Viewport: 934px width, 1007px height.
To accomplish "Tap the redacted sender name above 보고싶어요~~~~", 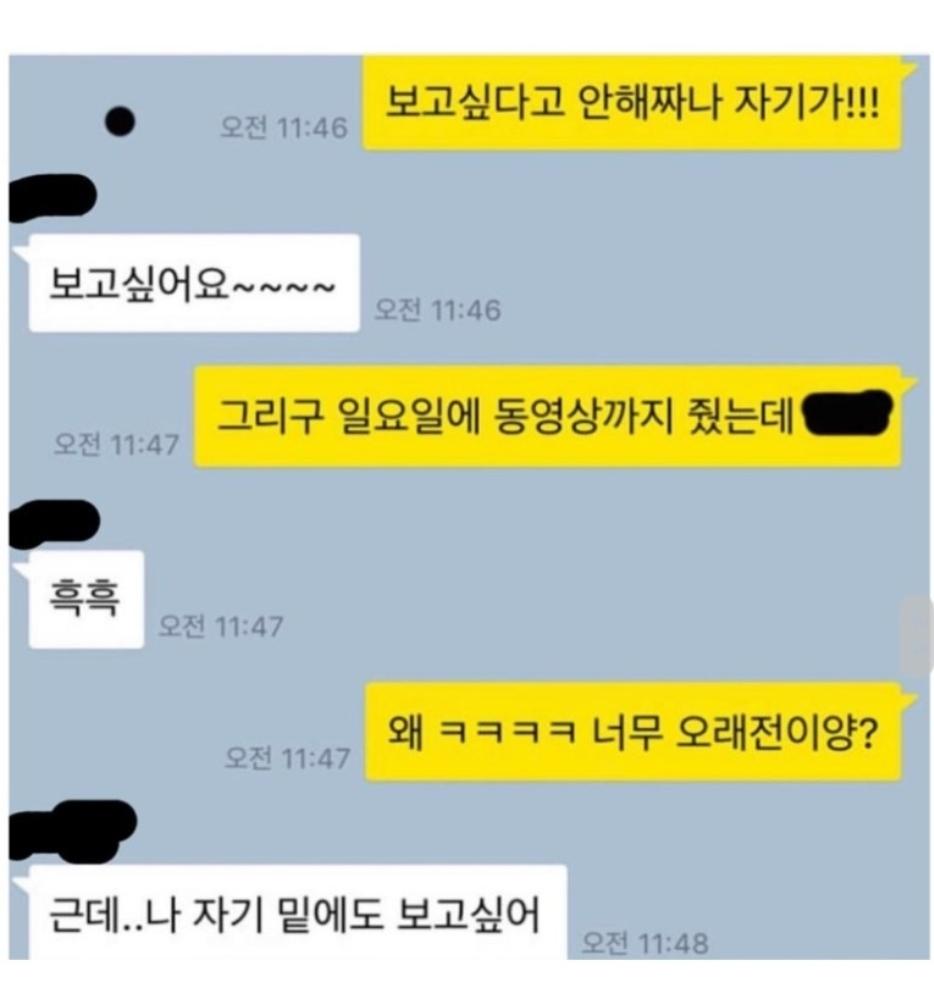I will point(51,198).
